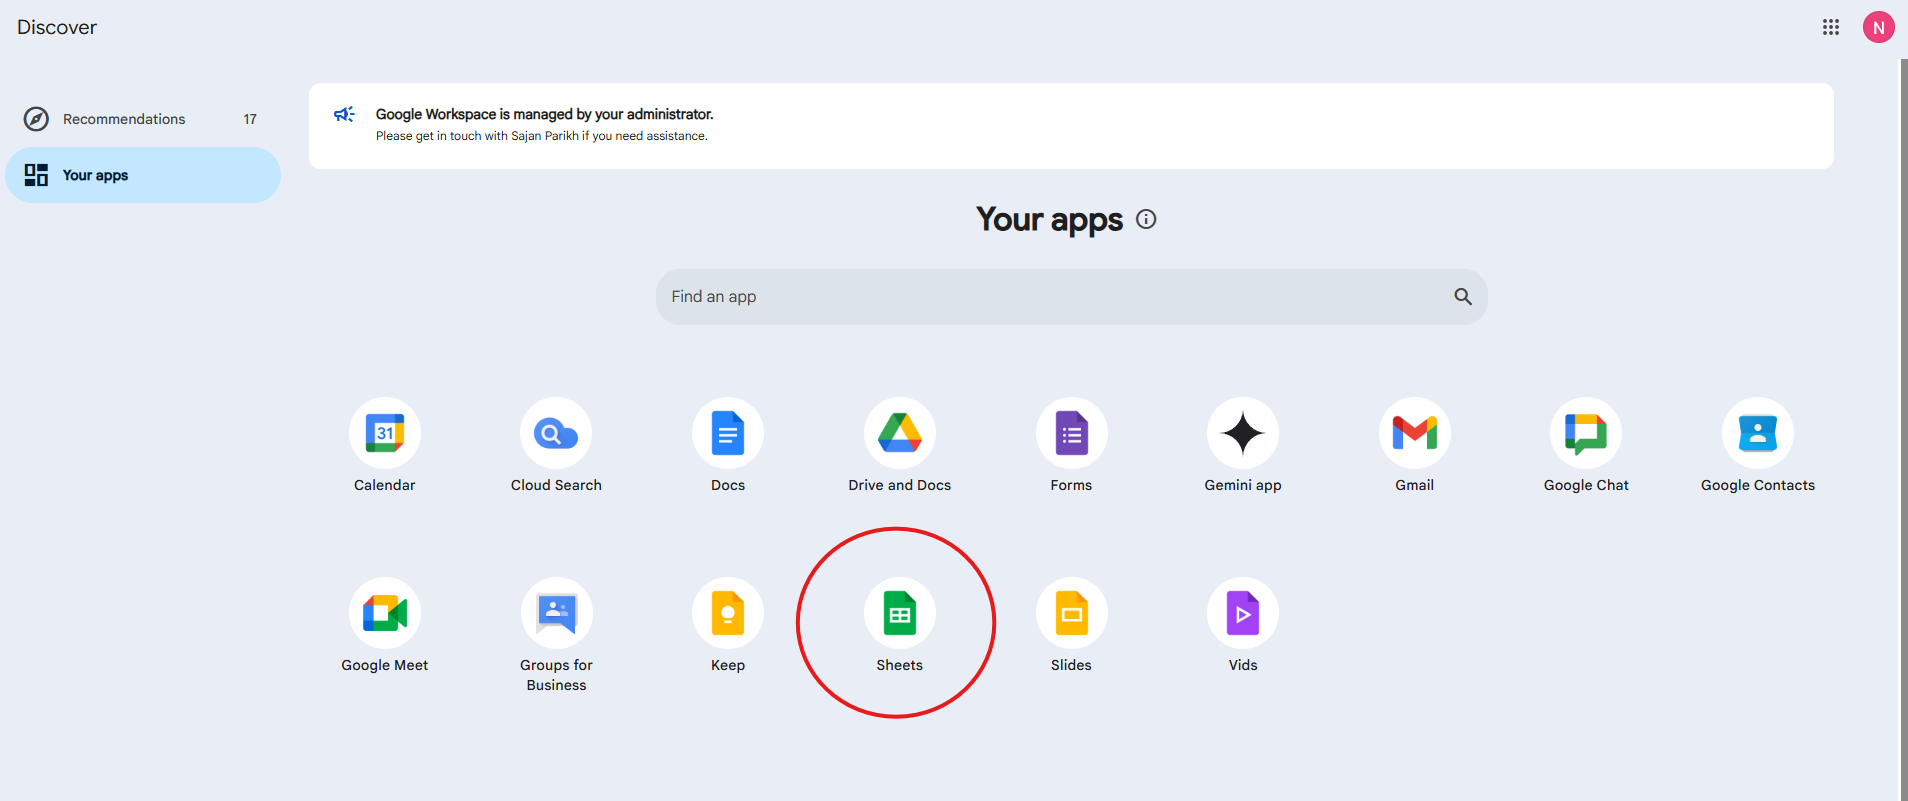Launch the Keep app icon
Image resolution: width=1908 pixels, height=801 pixels.
tap(728, 613)
